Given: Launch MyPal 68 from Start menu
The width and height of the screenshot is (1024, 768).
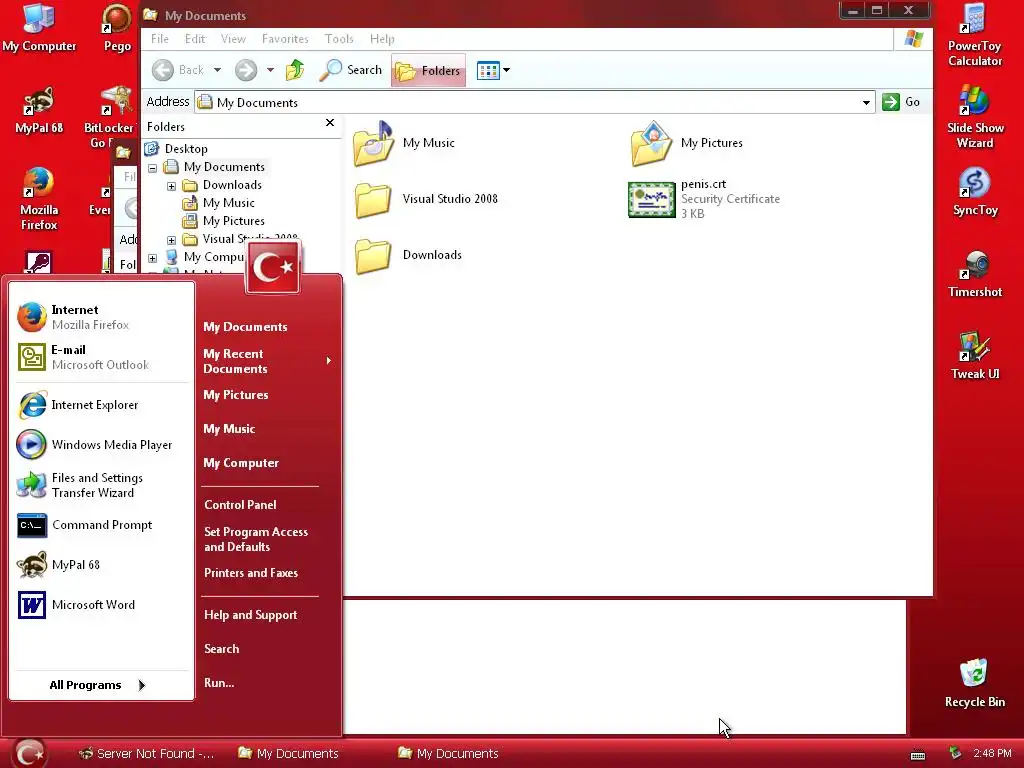Looking at the screenshot, I should (101, 565).
